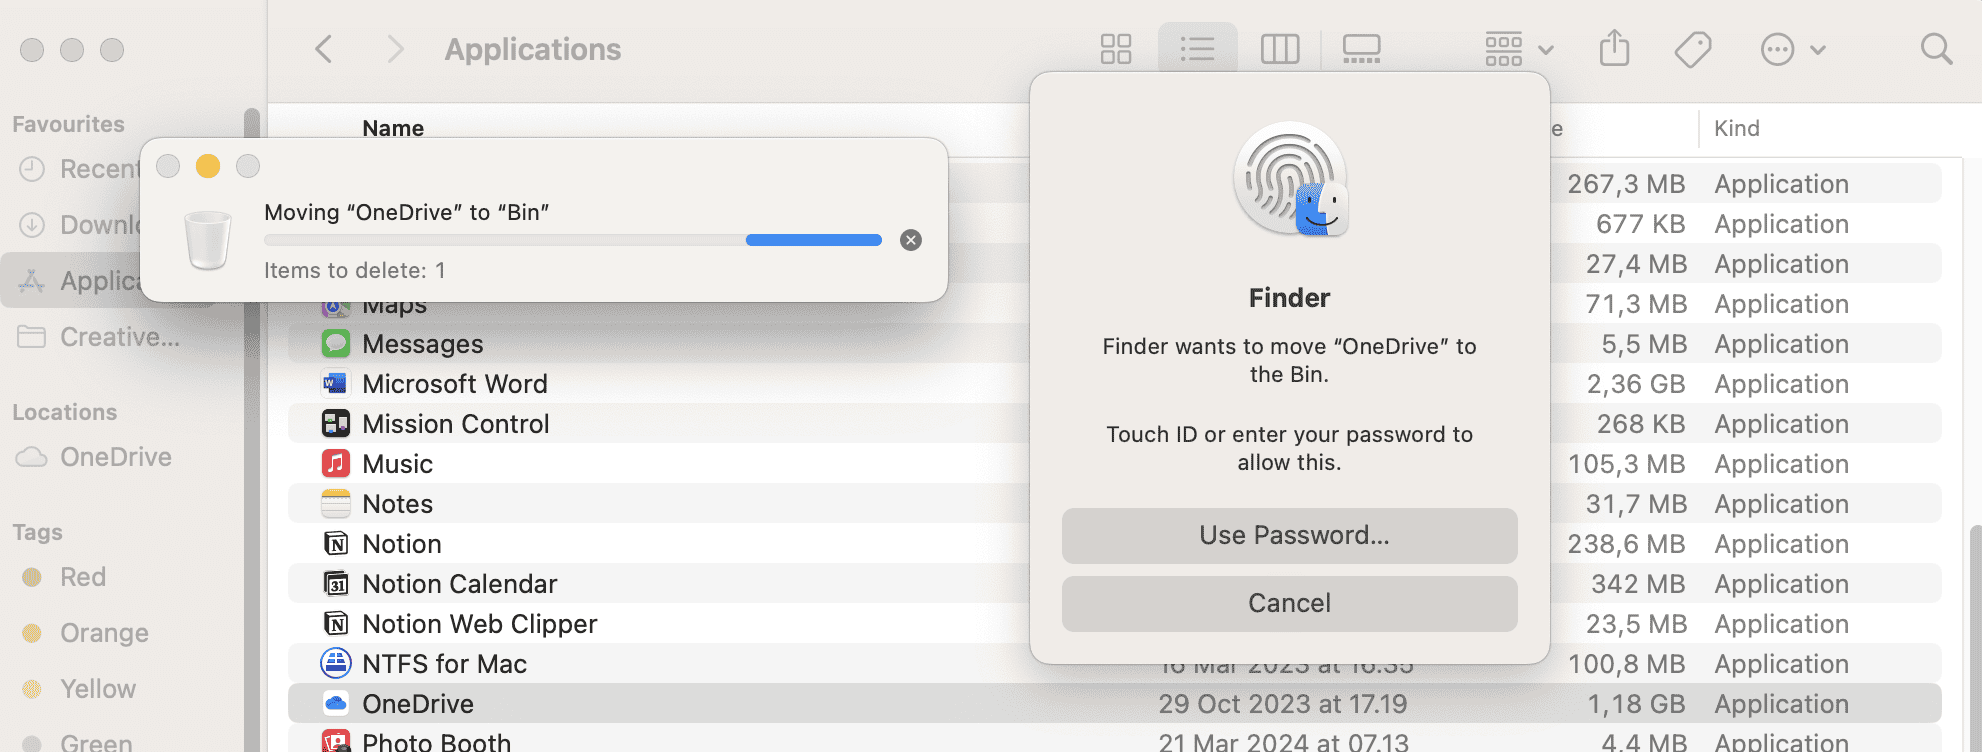Select the Red tag in sidebar

pos(82,577)
